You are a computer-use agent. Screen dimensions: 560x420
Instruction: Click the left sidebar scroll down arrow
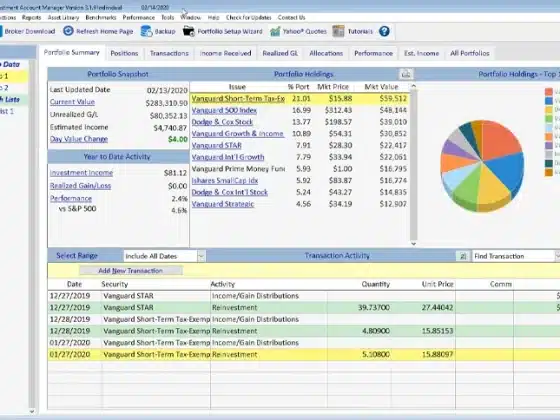(32, 411)
